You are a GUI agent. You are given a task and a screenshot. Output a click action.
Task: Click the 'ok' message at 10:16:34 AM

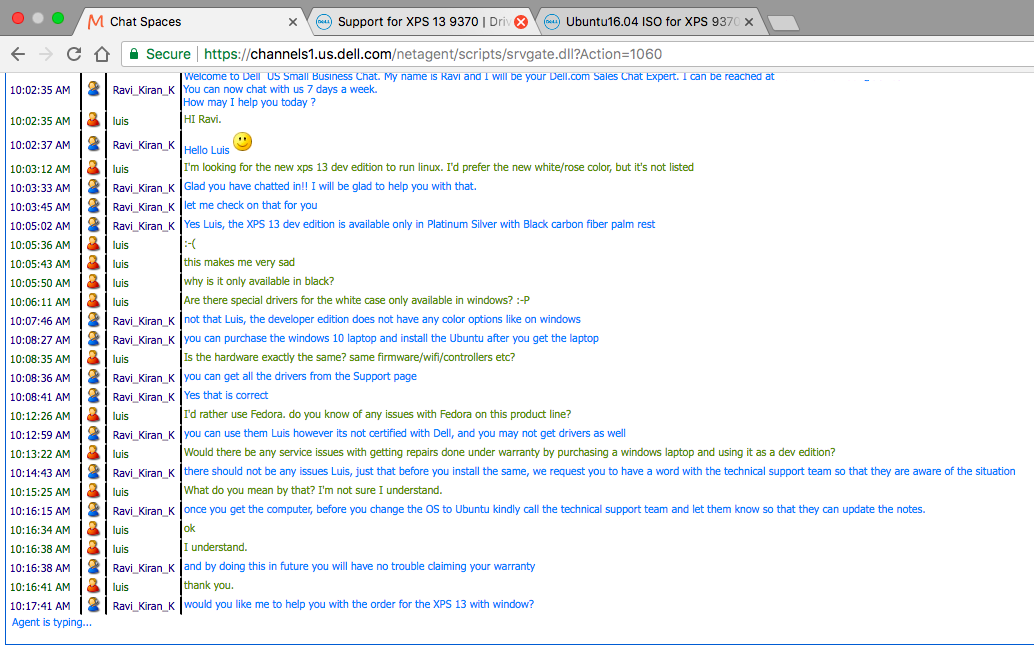point(190,528)
